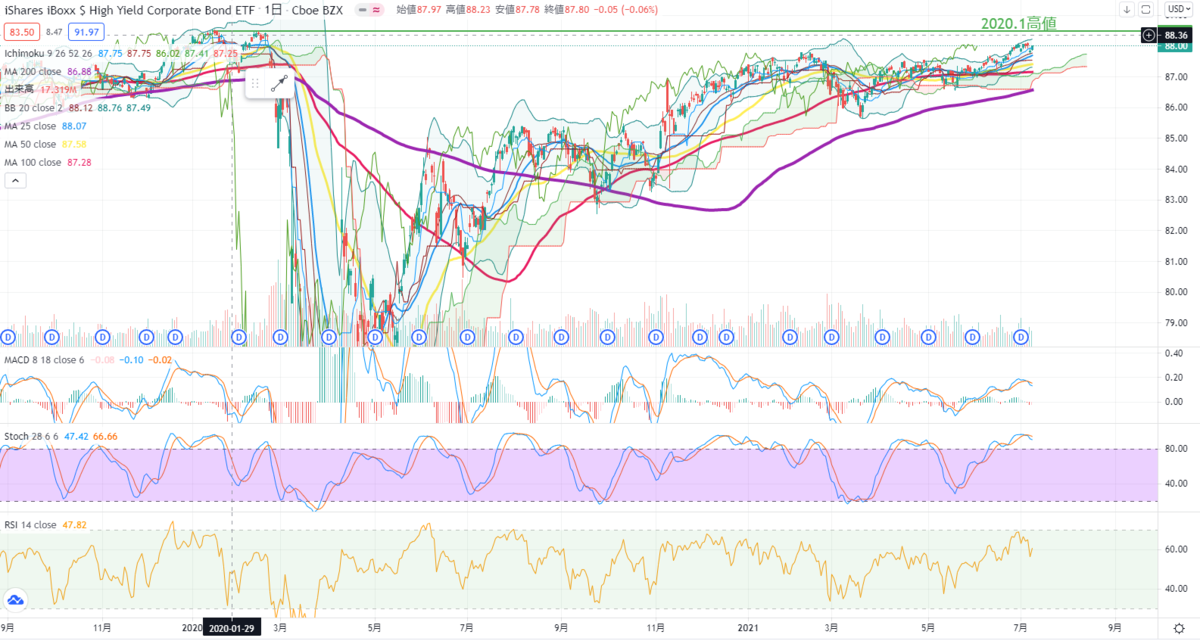Click the 2020-01-29 date tag on the time axis
The height and width of the screenshot is (641, 1200).
point(232,630)
